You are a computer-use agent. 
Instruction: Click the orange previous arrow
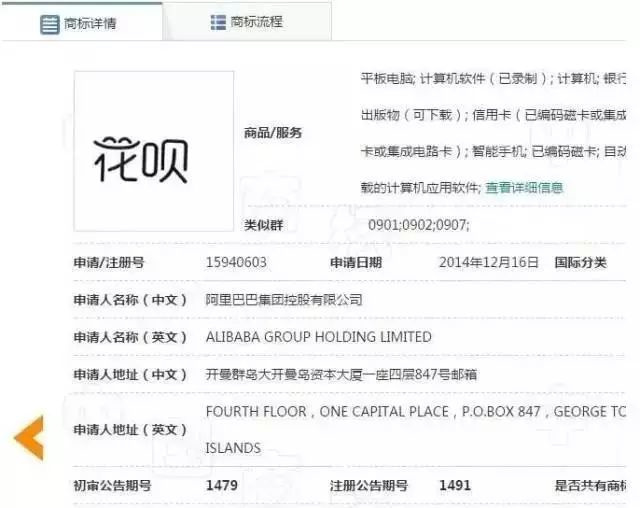[x=29, y=438]
